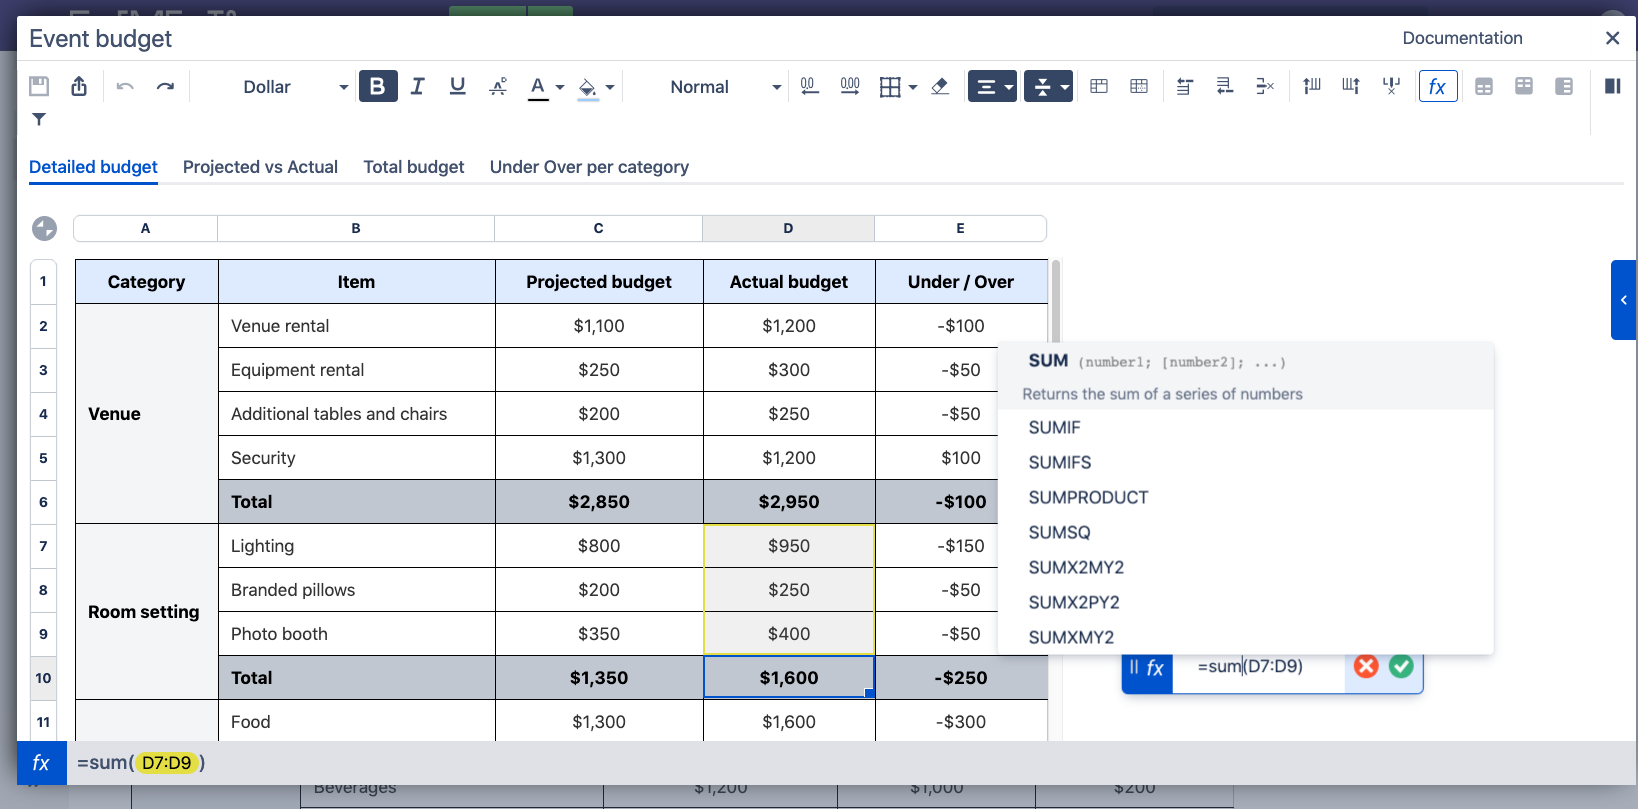Insert column right icon
Viewport: 1638px width, 809px height.
tap(1351, 86)
